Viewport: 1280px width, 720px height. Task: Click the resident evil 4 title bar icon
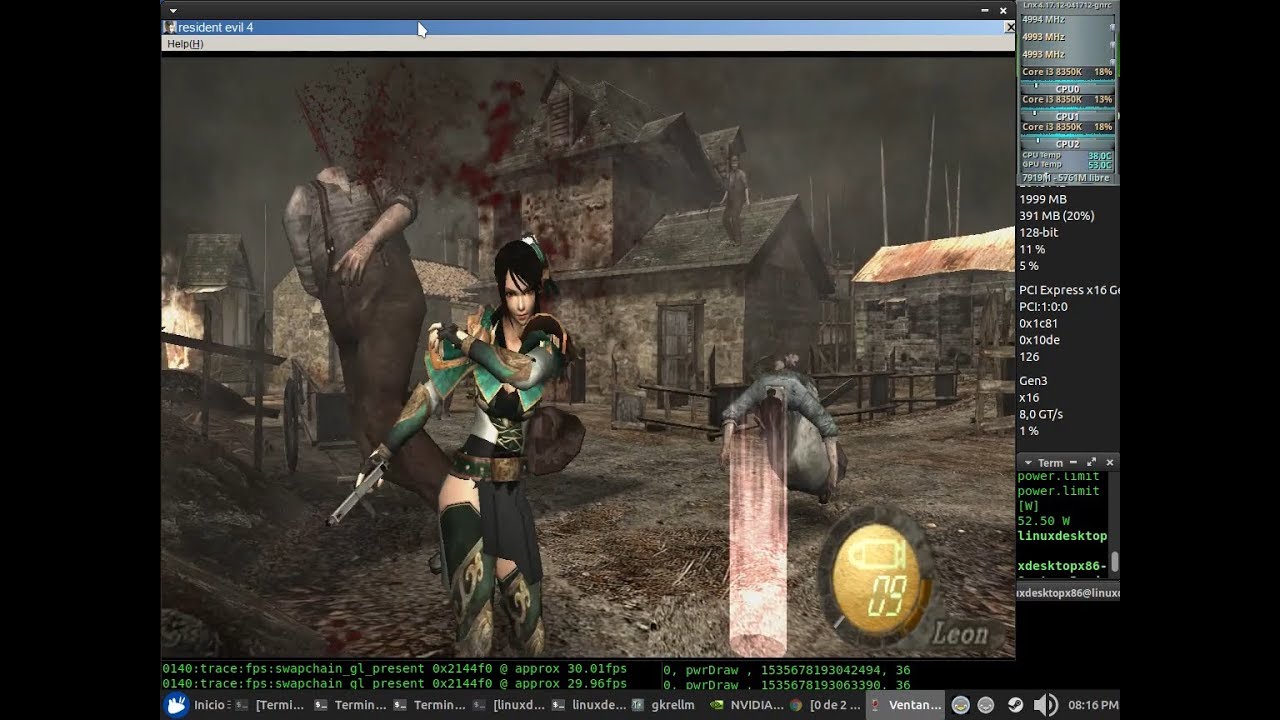[169, 27]
